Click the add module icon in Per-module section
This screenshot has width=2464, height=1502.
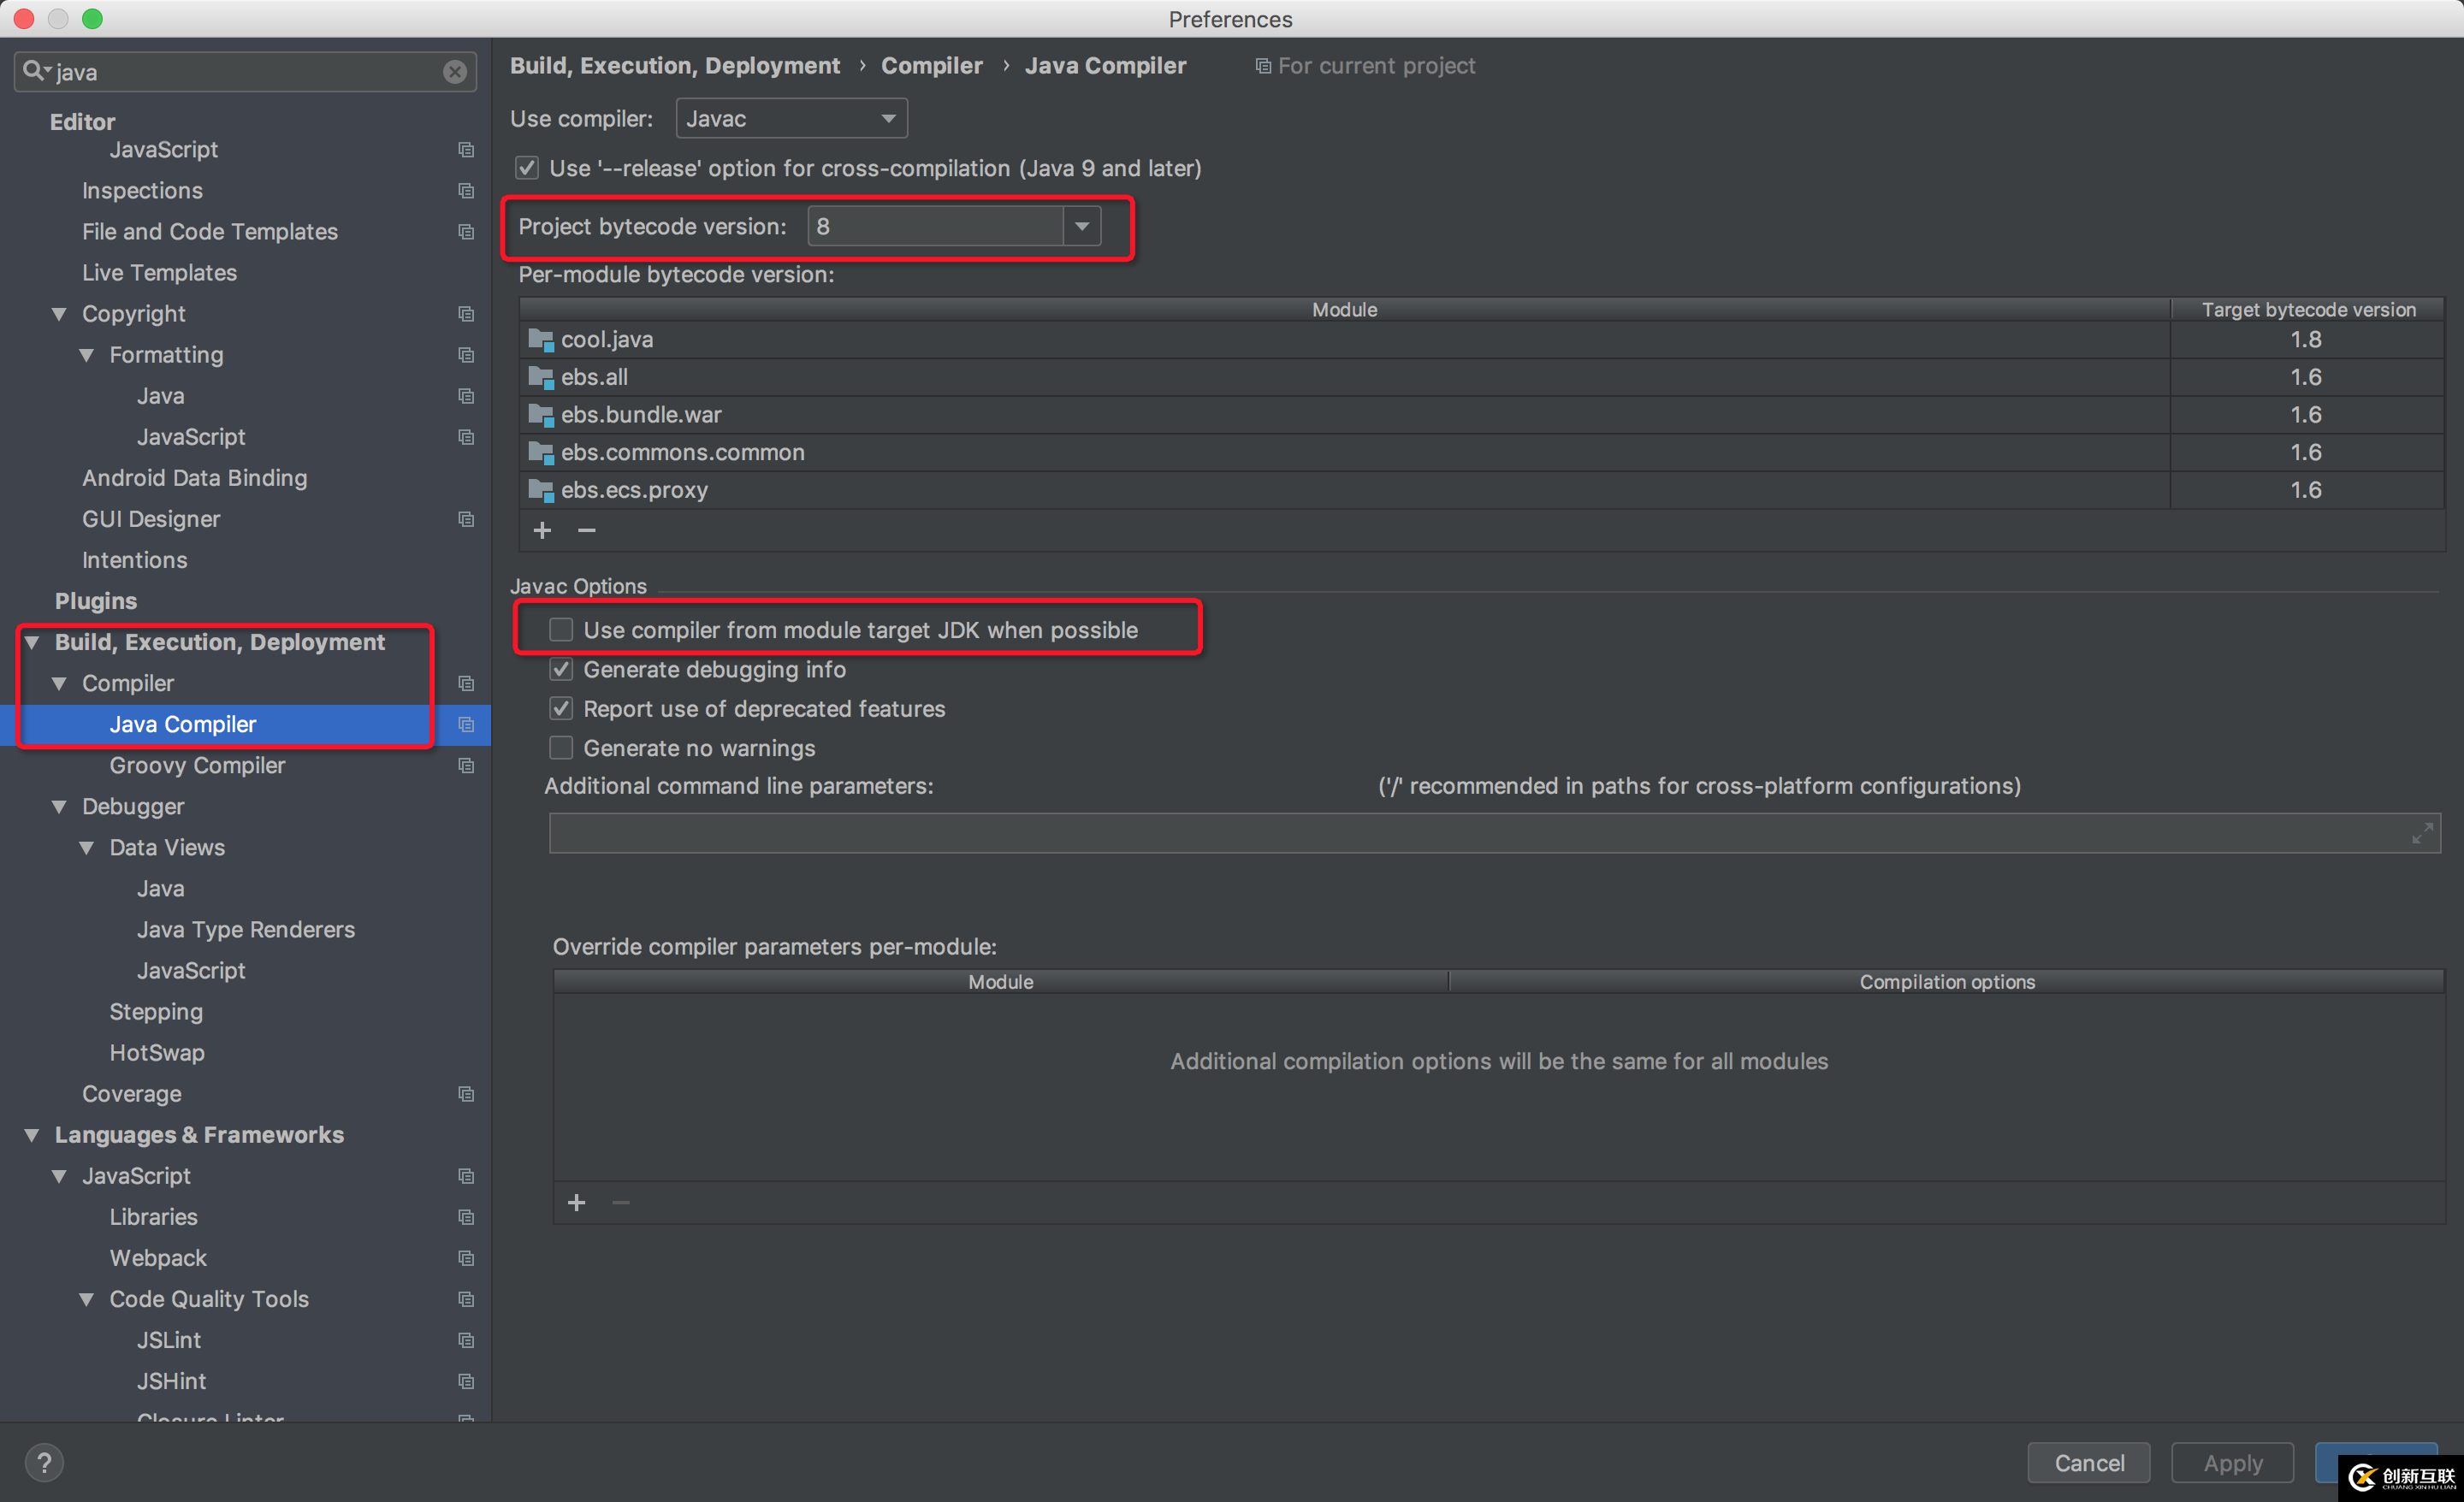[x=542, y=528]
